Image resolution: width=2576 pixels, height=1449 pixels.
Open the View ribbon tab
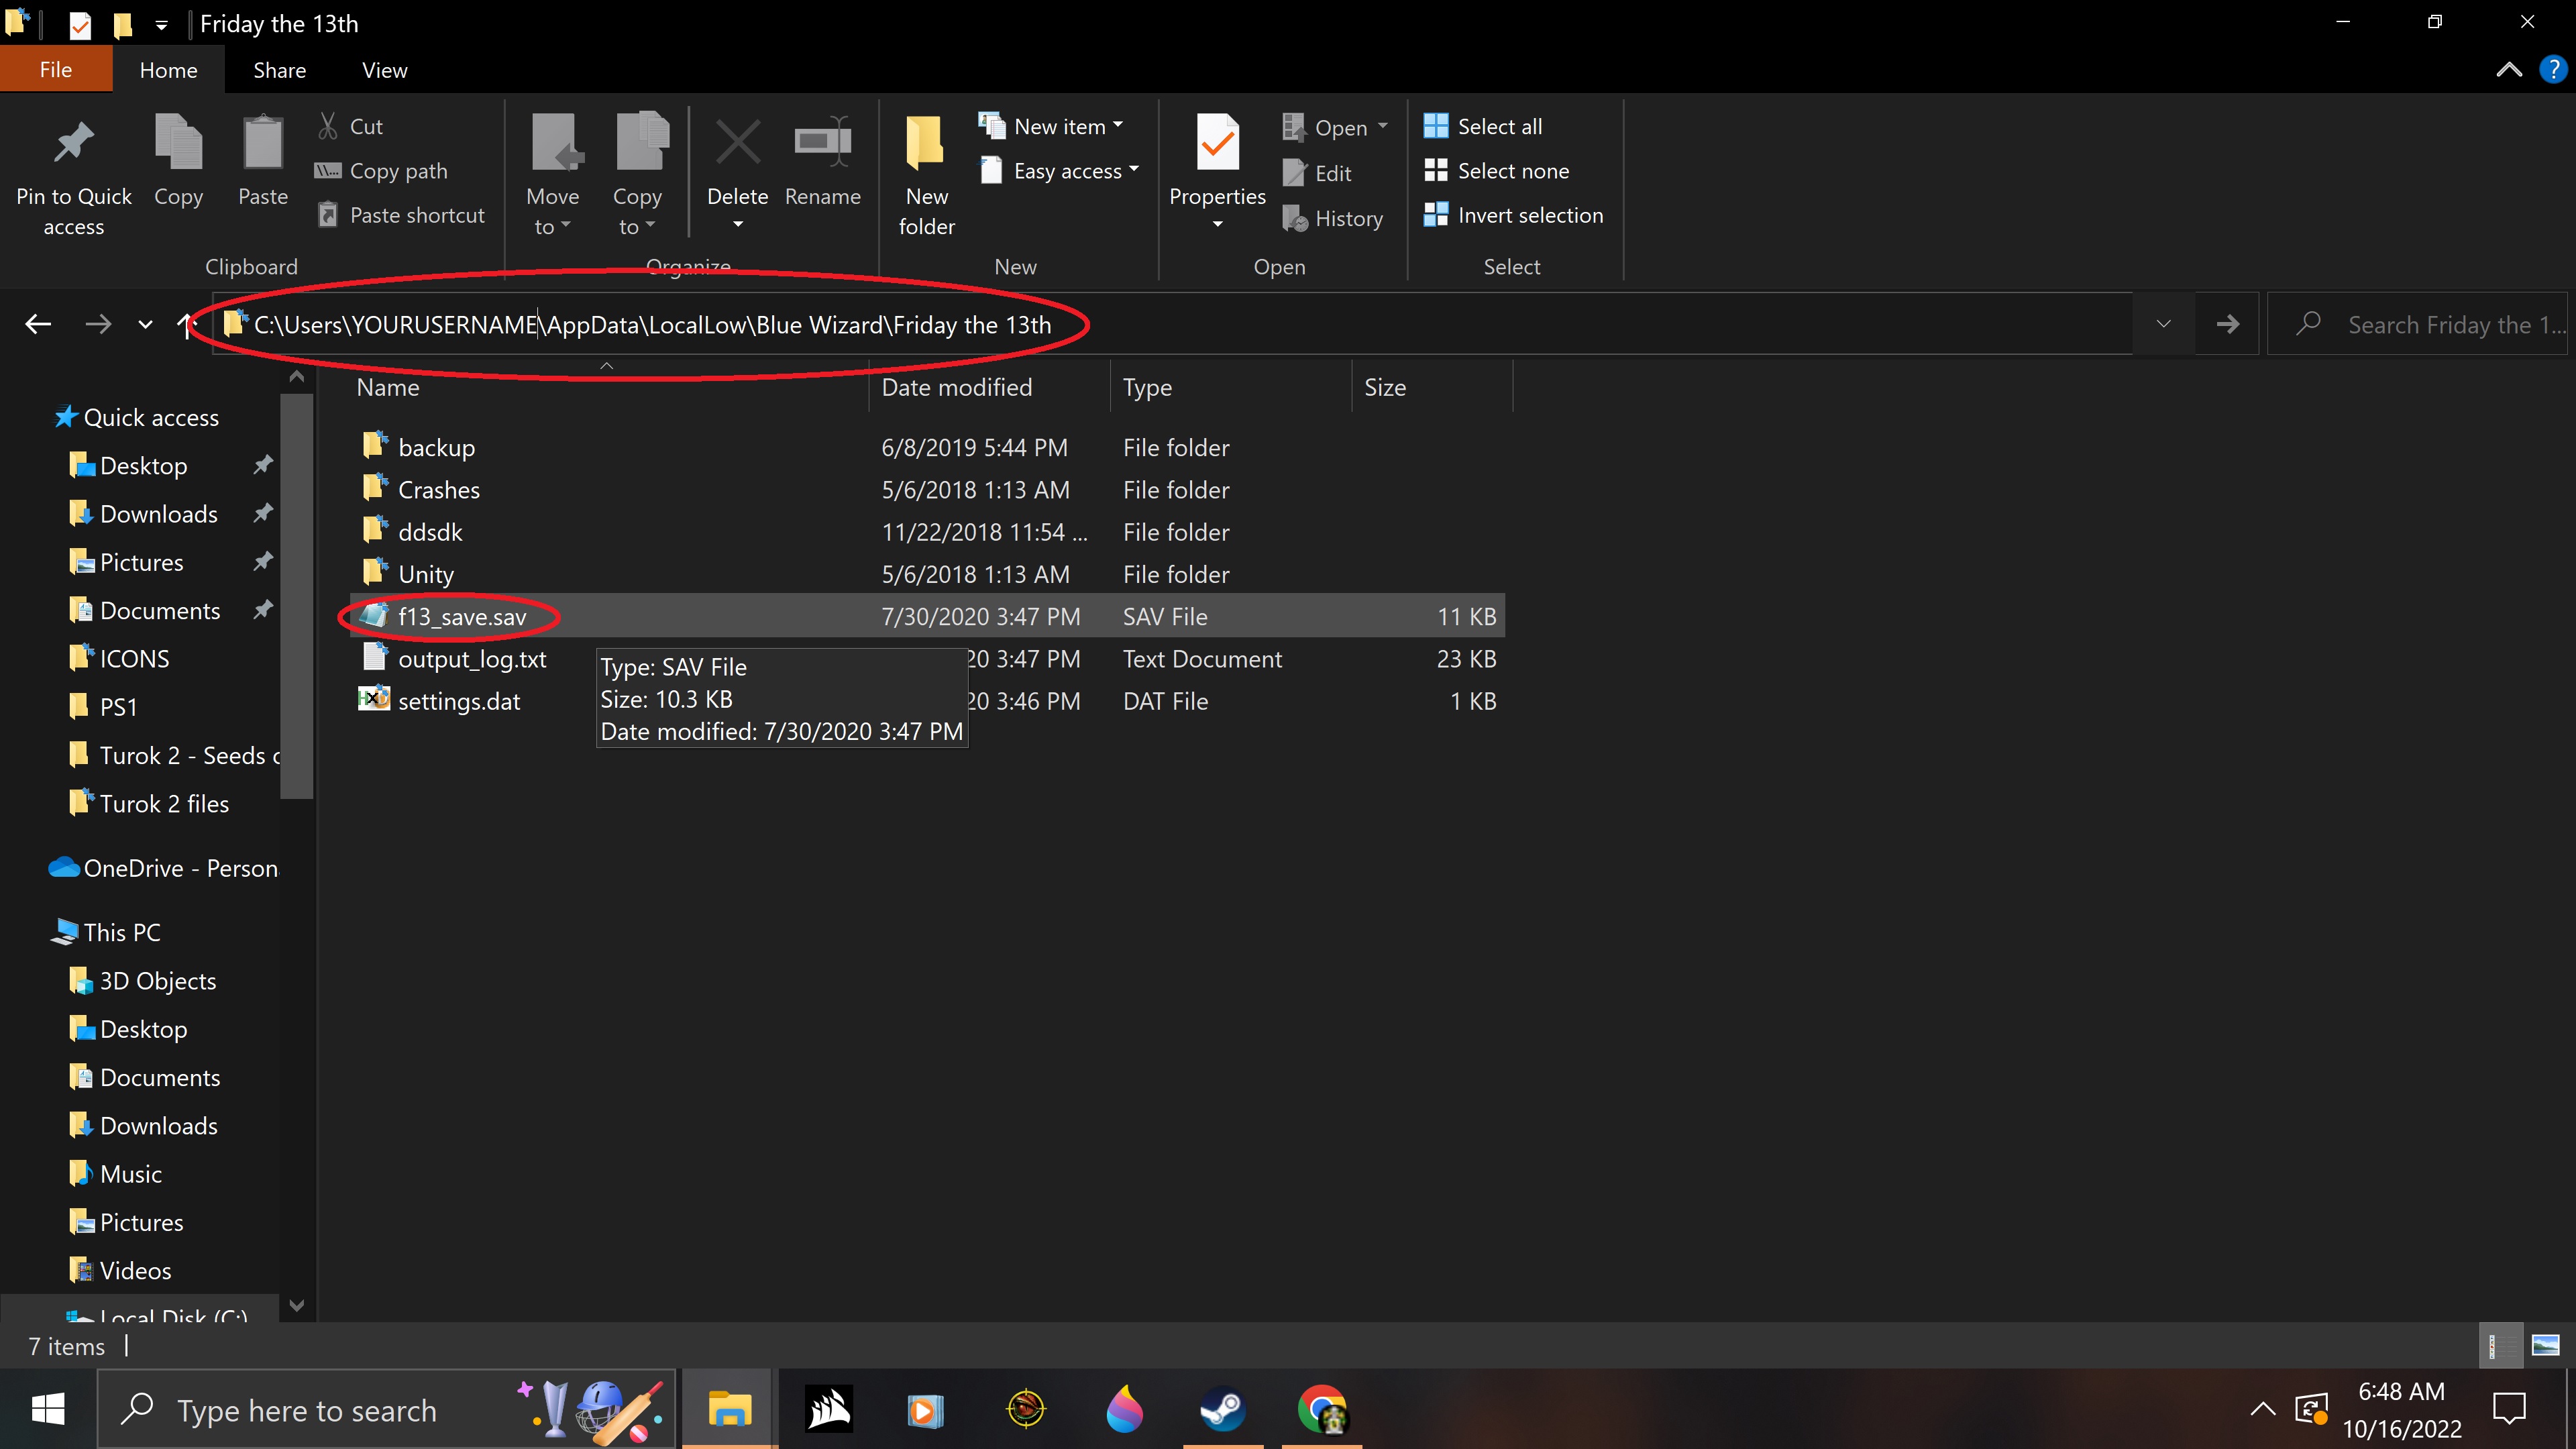[x=384, y=70]
